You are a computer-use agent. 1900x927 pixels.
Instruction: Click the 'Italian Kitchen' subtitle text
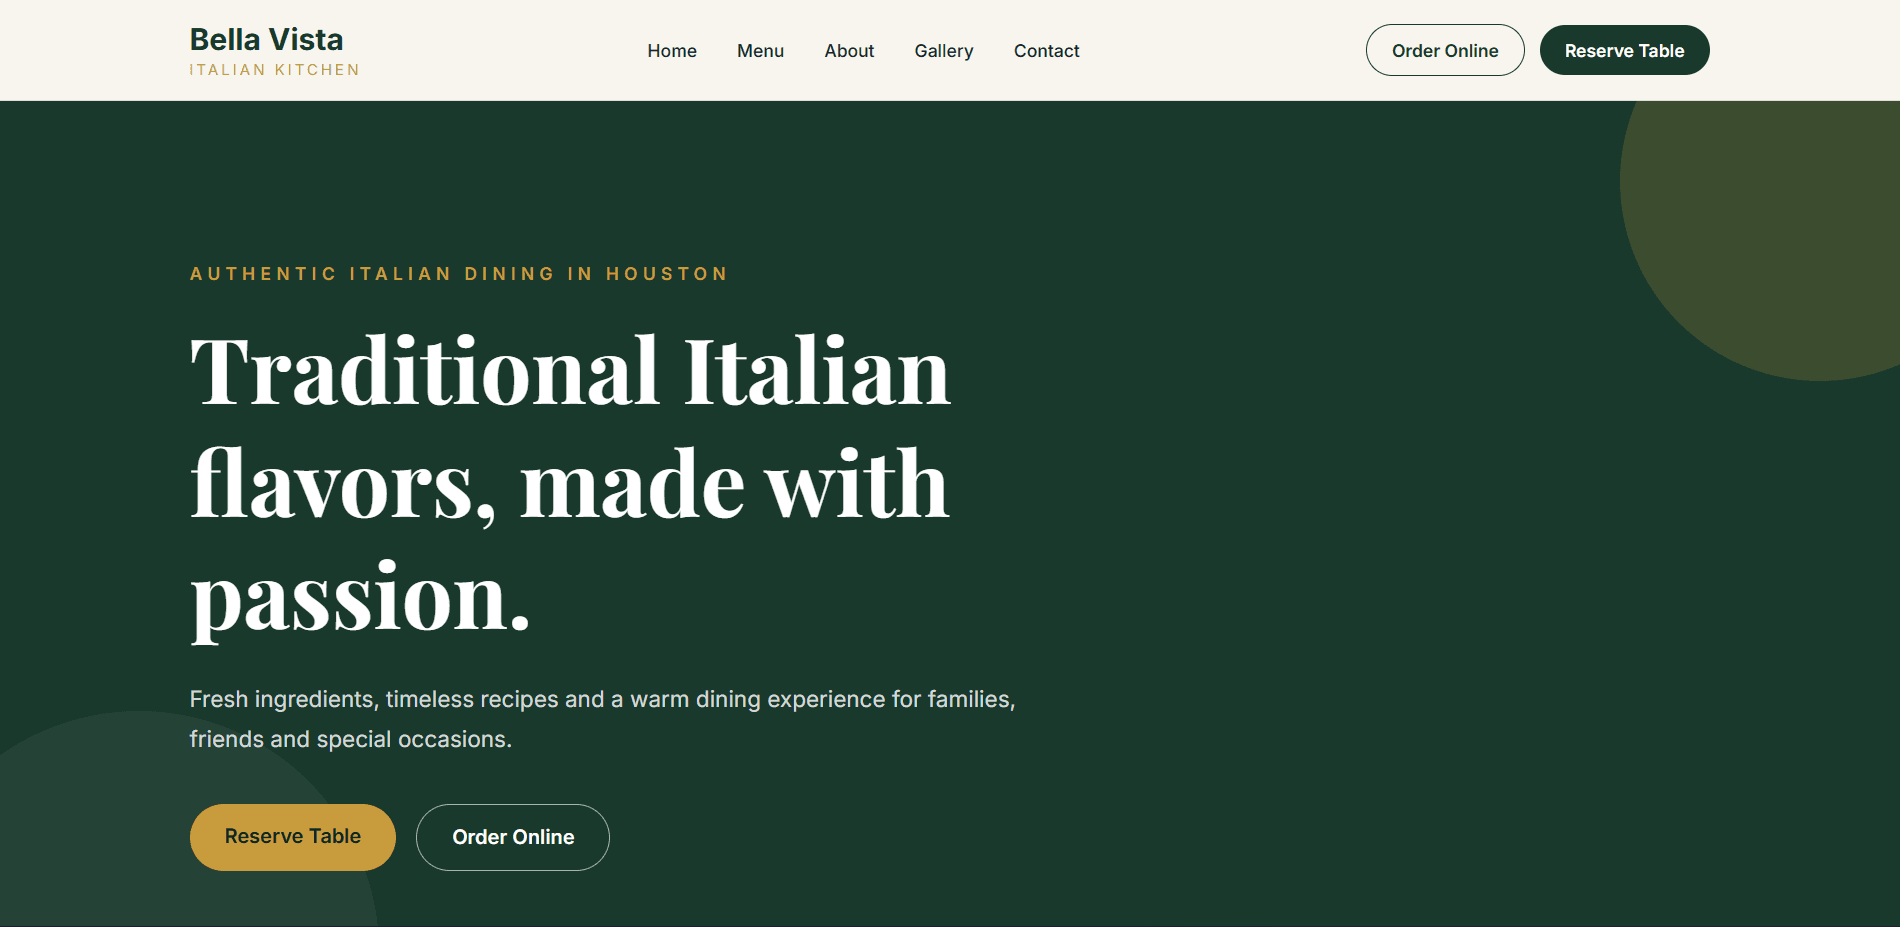coord(275,70)
